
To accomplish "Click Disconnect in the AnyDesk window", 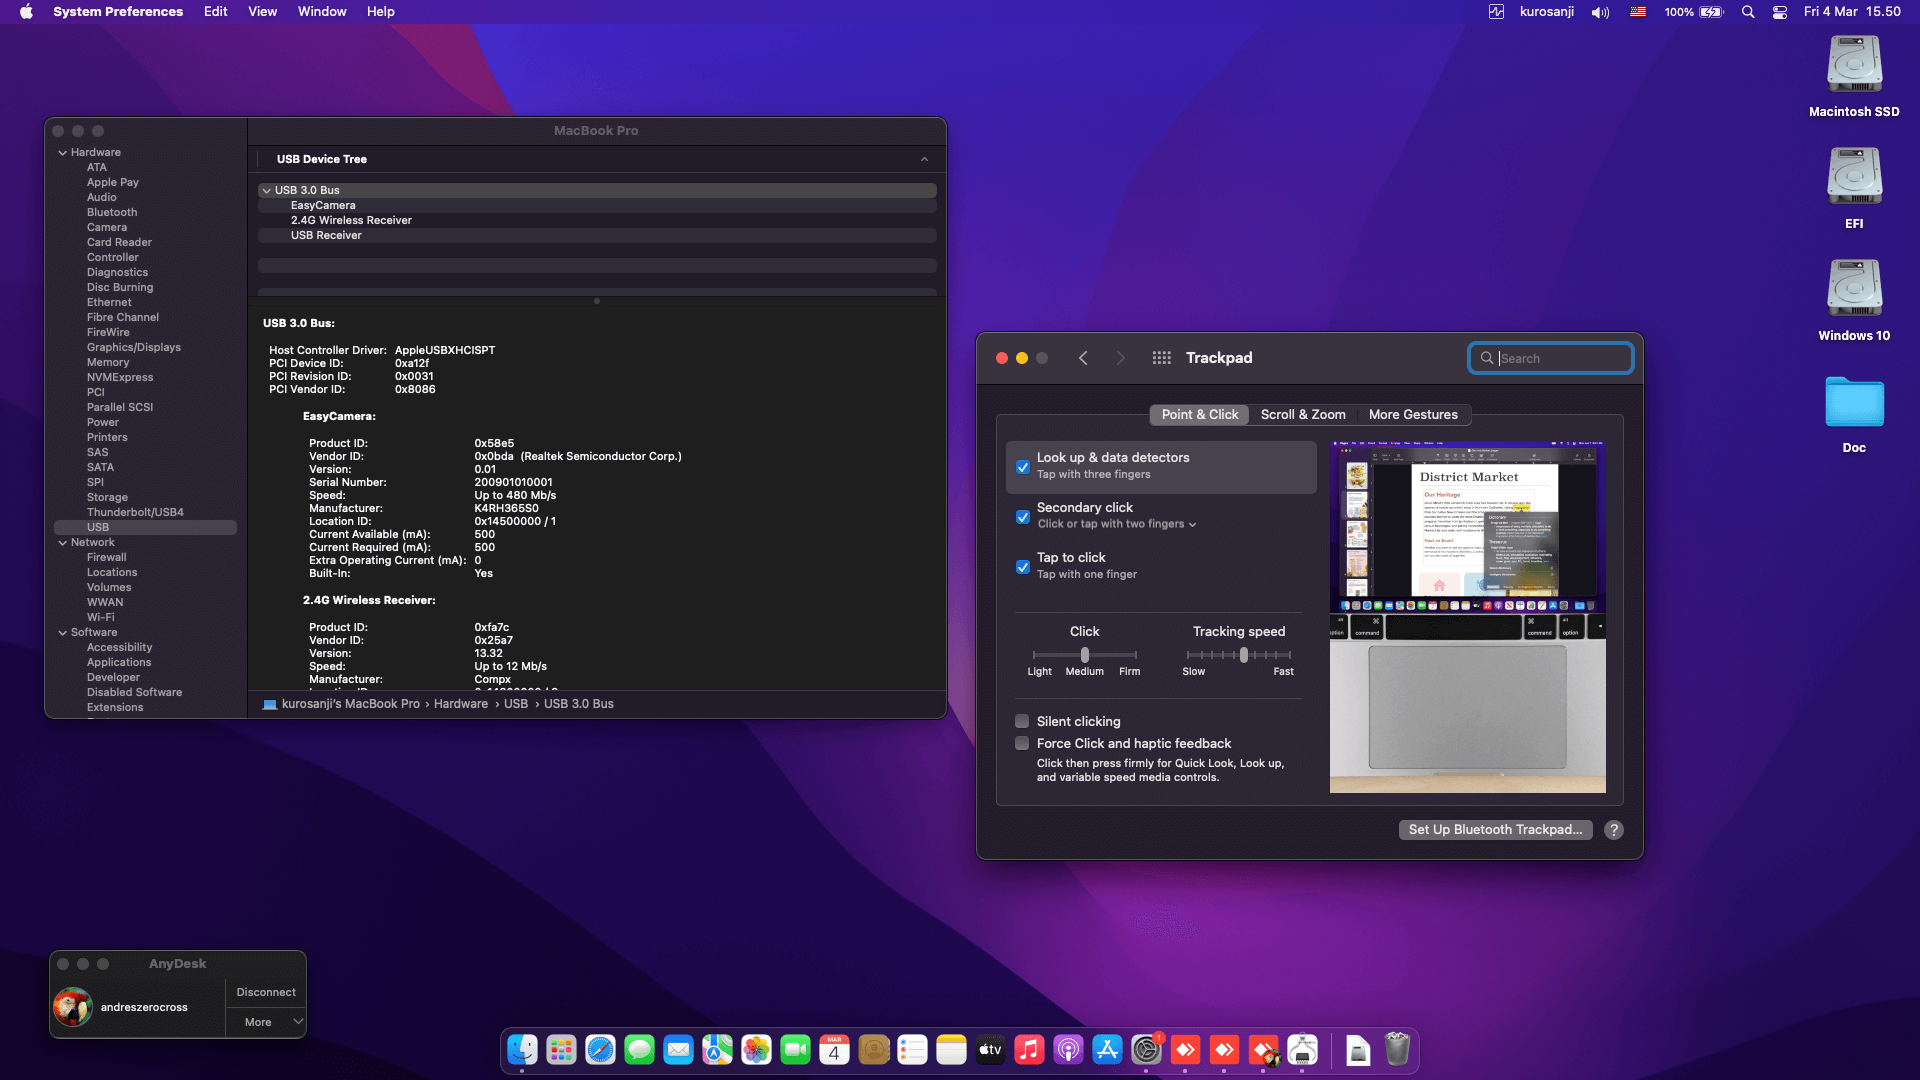I will pyautogui.click(x=265, y=991).
